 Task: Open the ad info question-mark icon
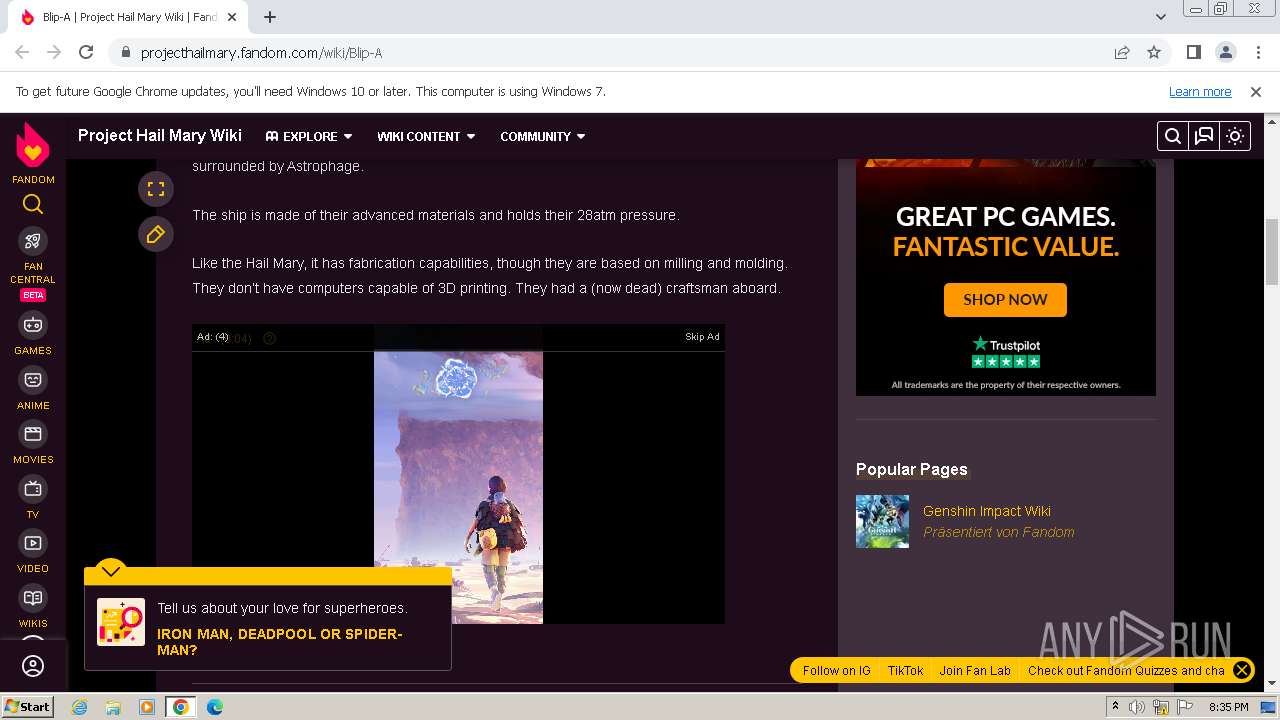click(x=269, y=338)
